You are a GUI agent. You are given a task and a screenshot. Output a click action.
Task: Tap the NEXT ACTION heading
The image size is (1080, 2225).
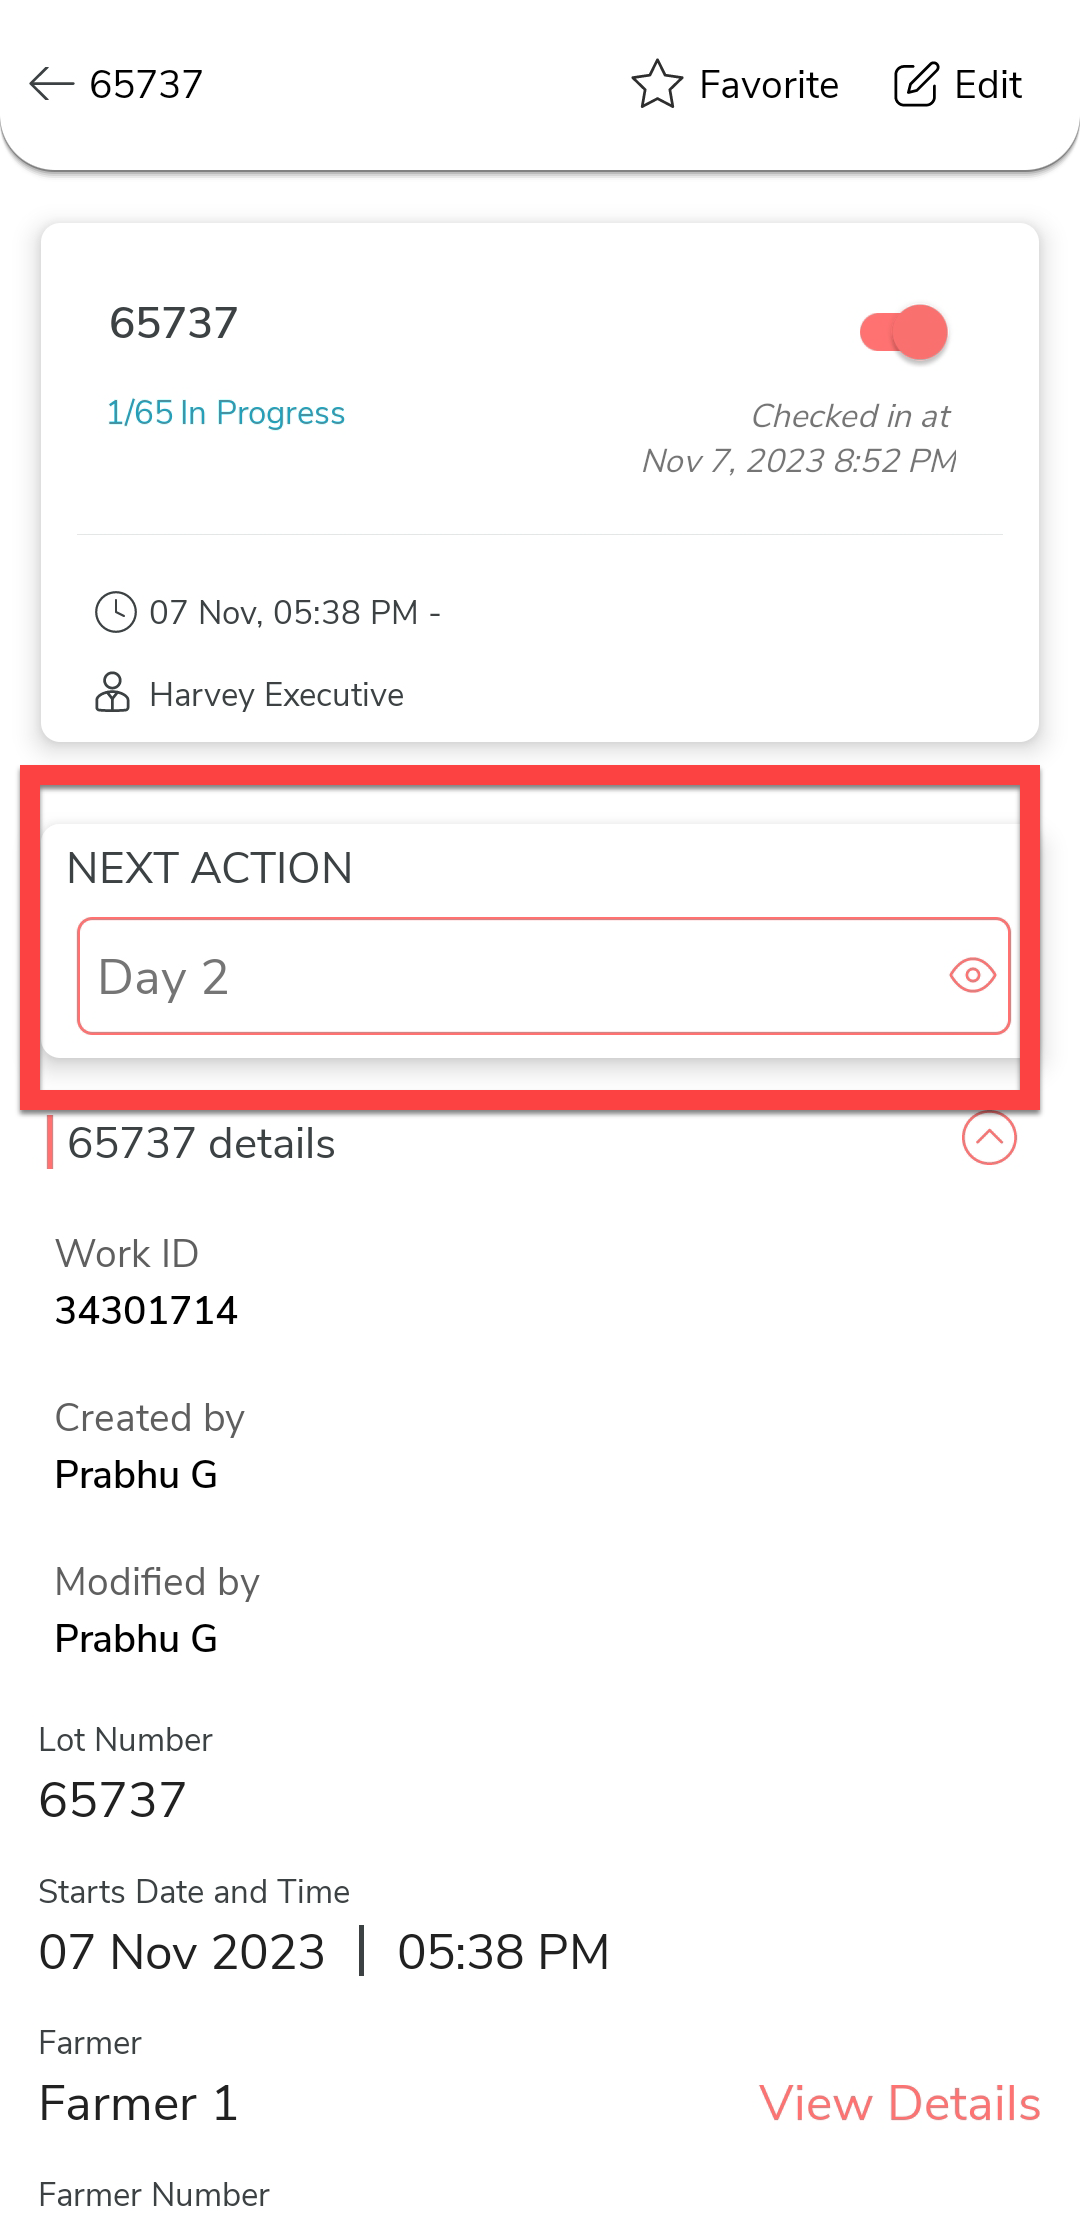point(209,868)
